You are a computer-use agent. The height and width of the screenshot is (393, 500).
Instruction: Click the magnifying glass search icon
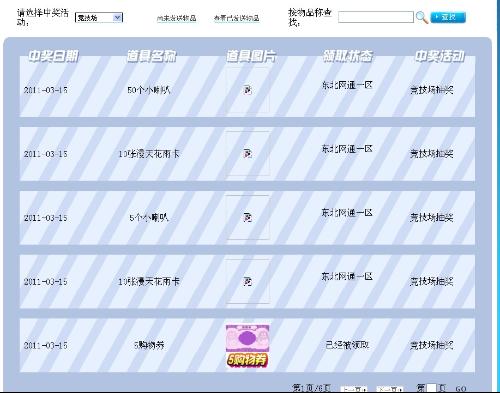coord(422,17)
